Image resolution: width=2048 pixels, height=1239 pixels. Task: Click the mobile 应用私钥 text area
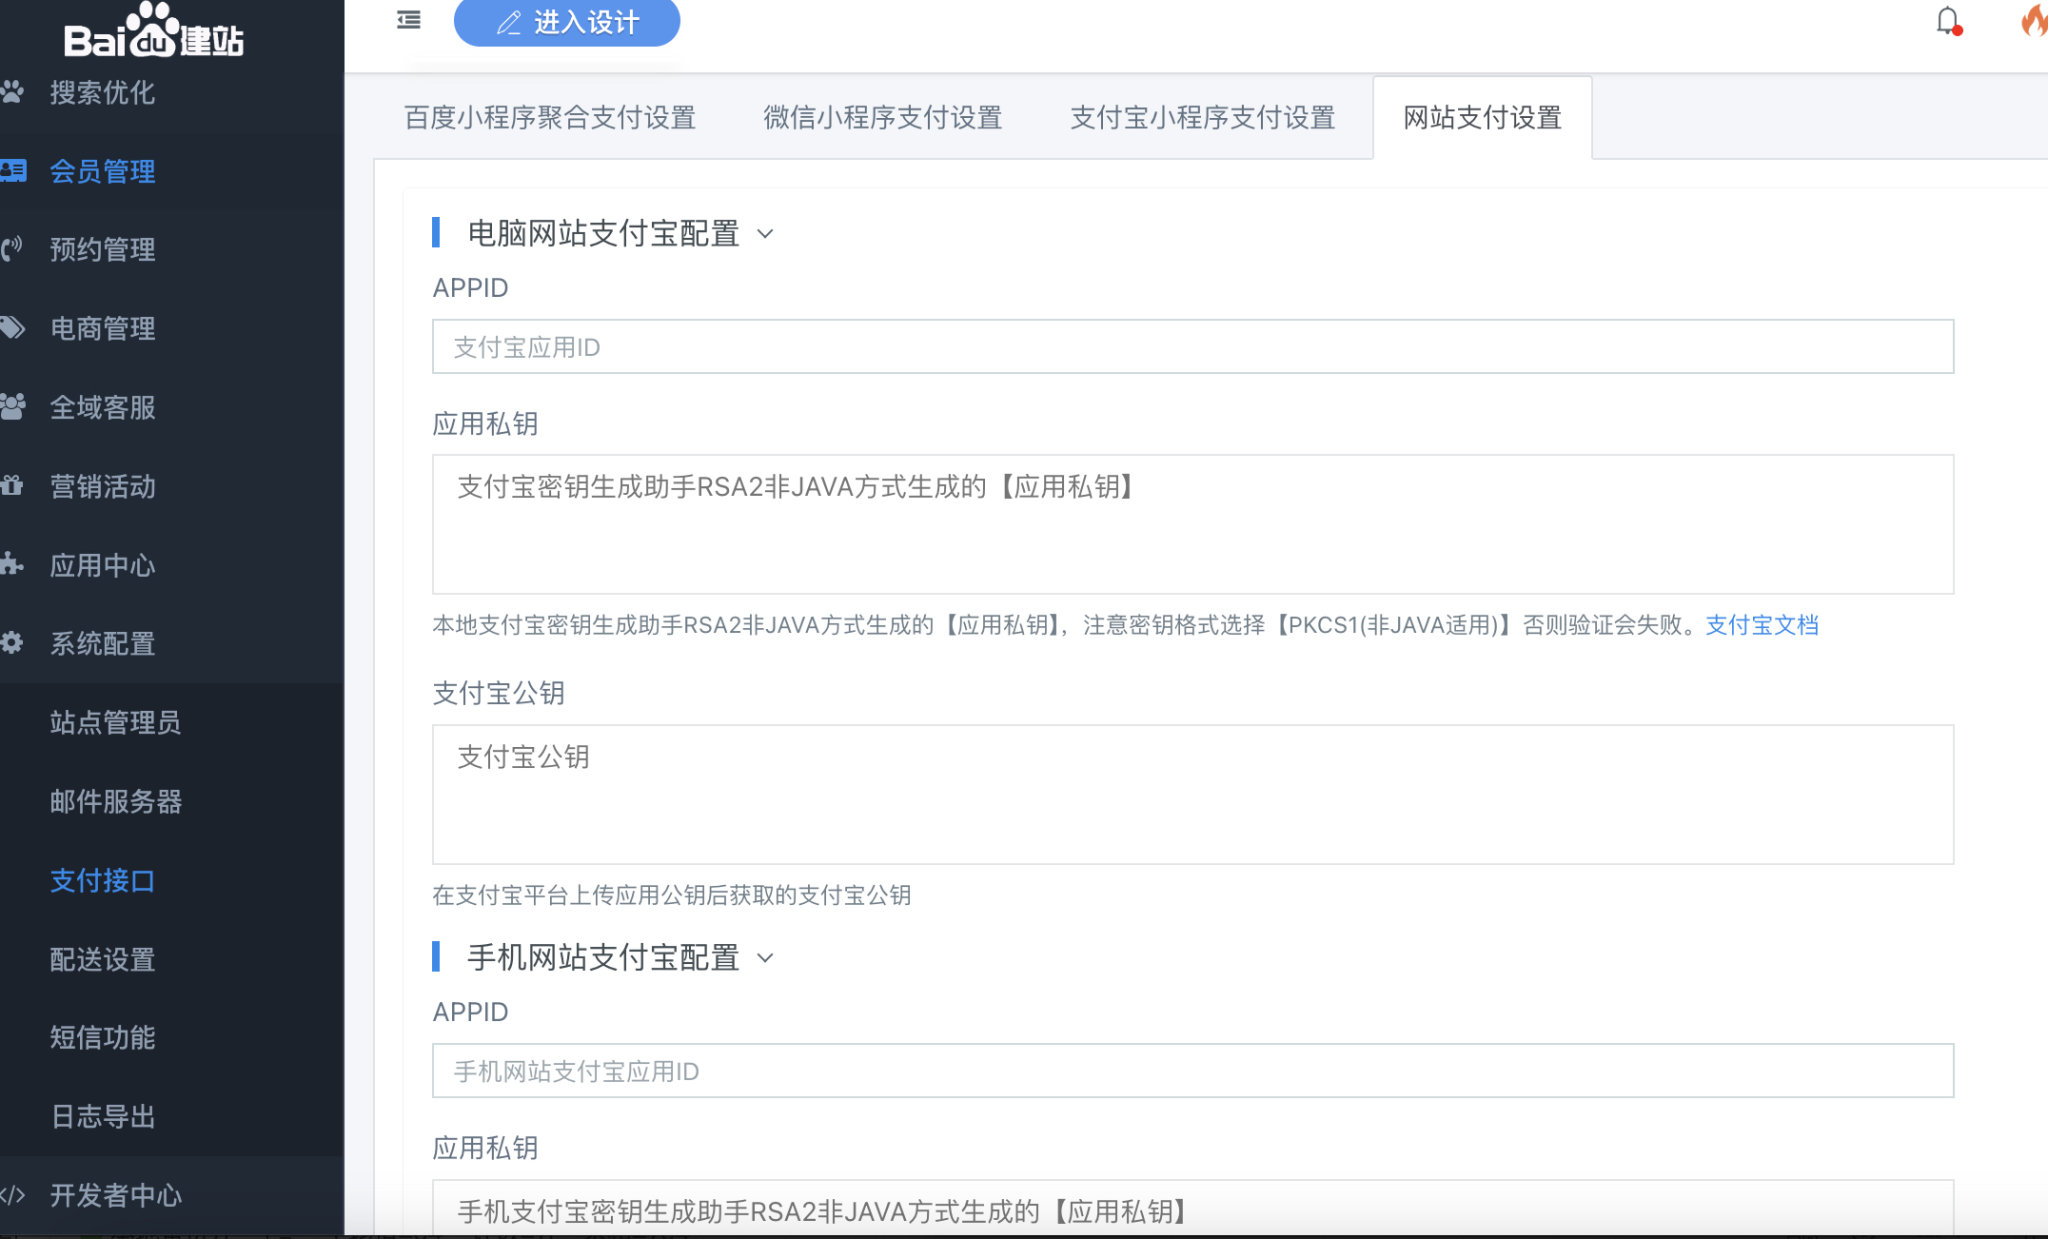click(x=1193, y=1208)
